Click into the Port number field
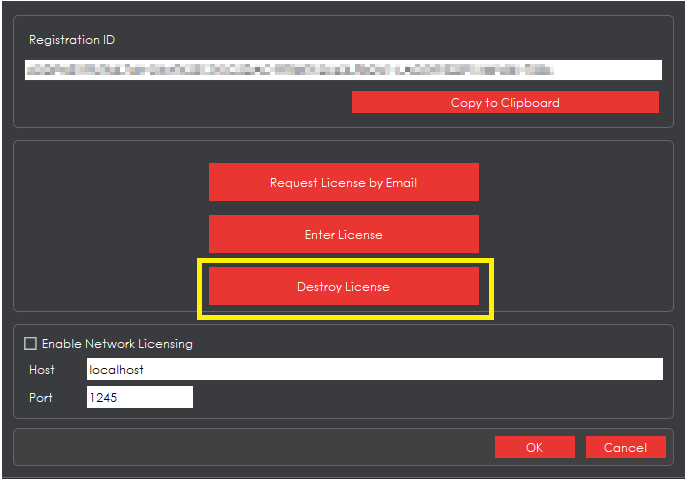The height and width of the screenshot is (484, 692). pyautogui.click(x=138, y=398)
